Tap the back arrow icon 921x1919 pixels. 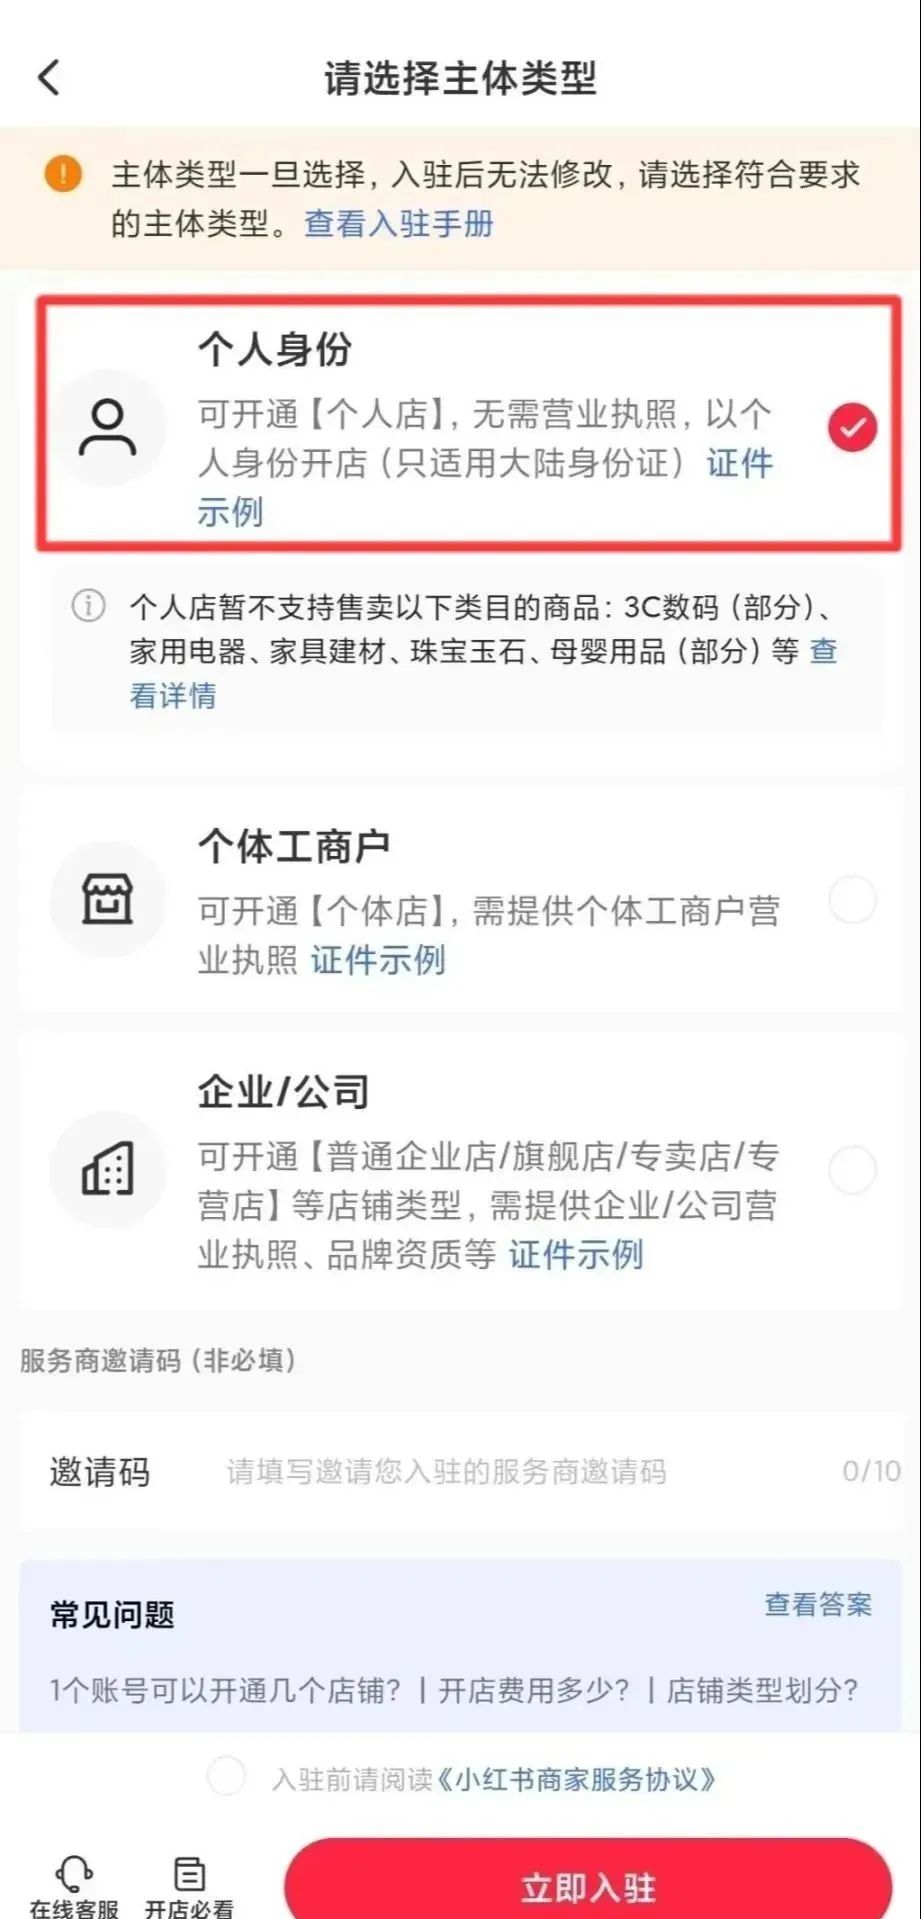[x=49, y=77]
